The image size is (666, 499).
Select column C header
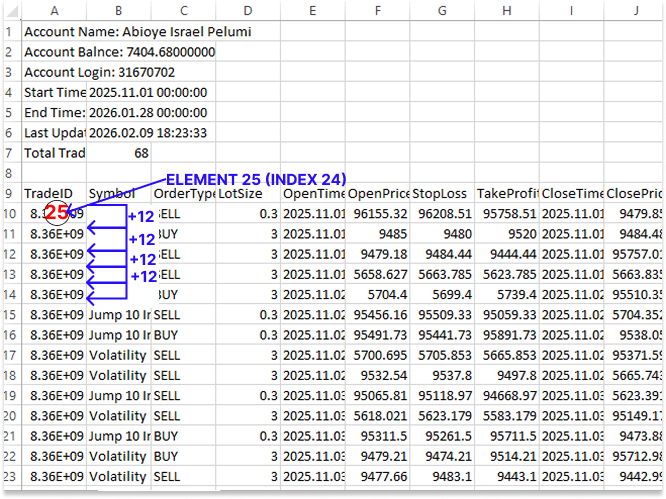[x=183, y=11]
